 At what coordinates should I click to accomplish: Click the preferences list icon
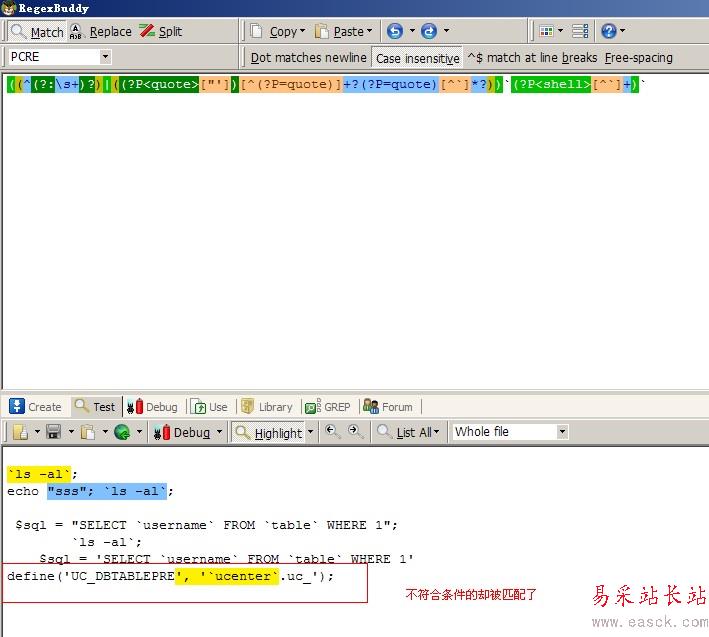[x=580, y=31]
